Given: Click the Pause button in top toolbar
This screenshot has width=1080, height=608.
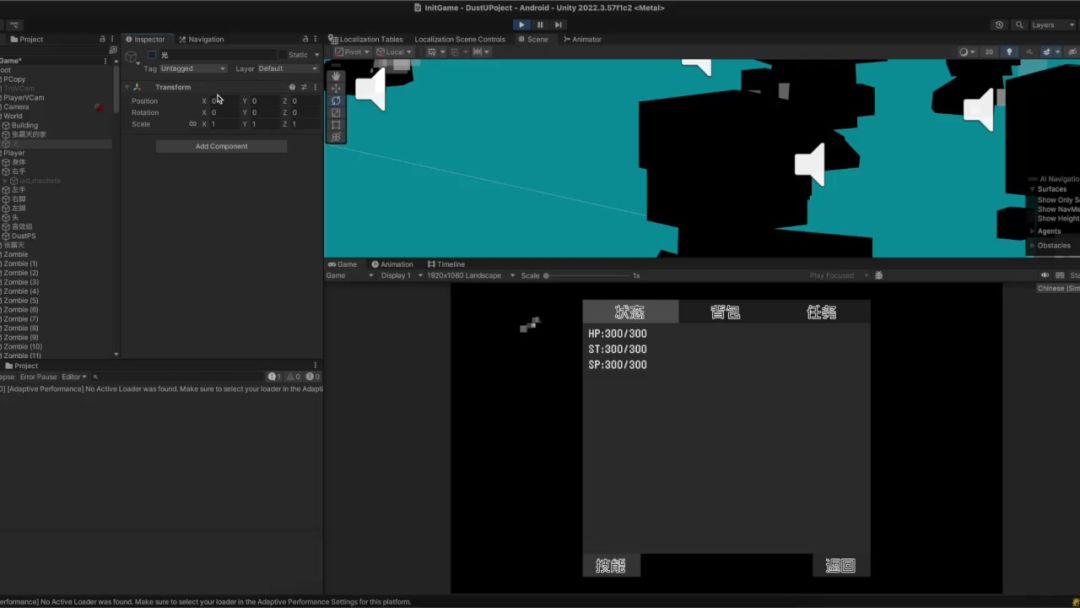Looking at the screenshot, I should click(x=540, y=25).
